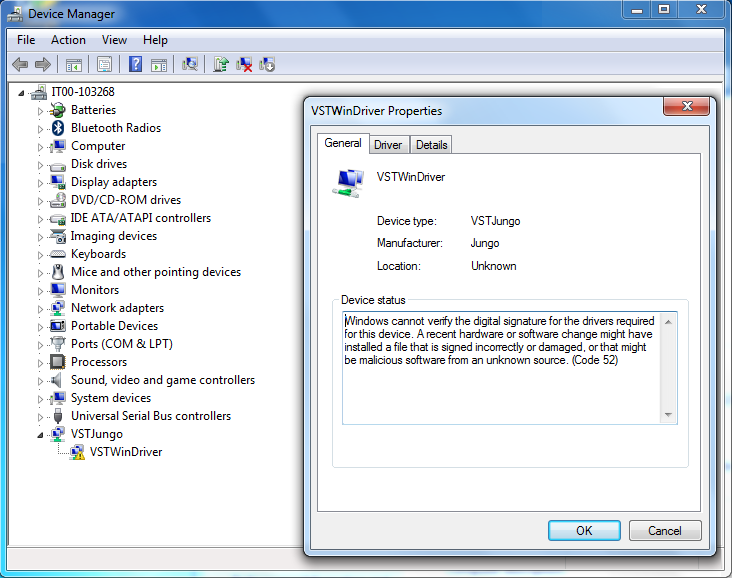Click the Uninstall device toolbar icon
This screenshot has height=578, width=732.
point(244,64)
